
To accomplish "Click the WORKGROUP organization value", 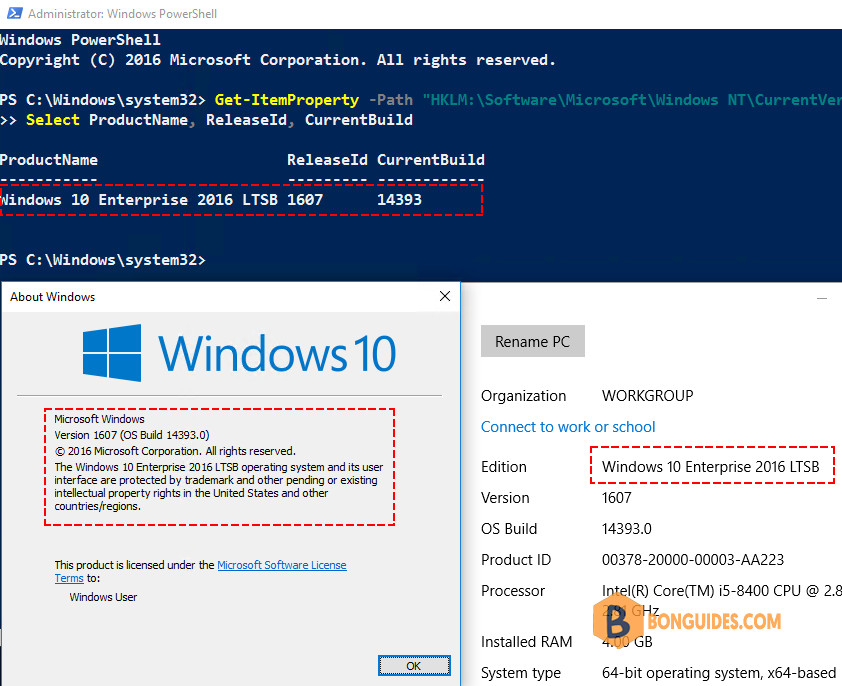I will (x=648, y=396).
